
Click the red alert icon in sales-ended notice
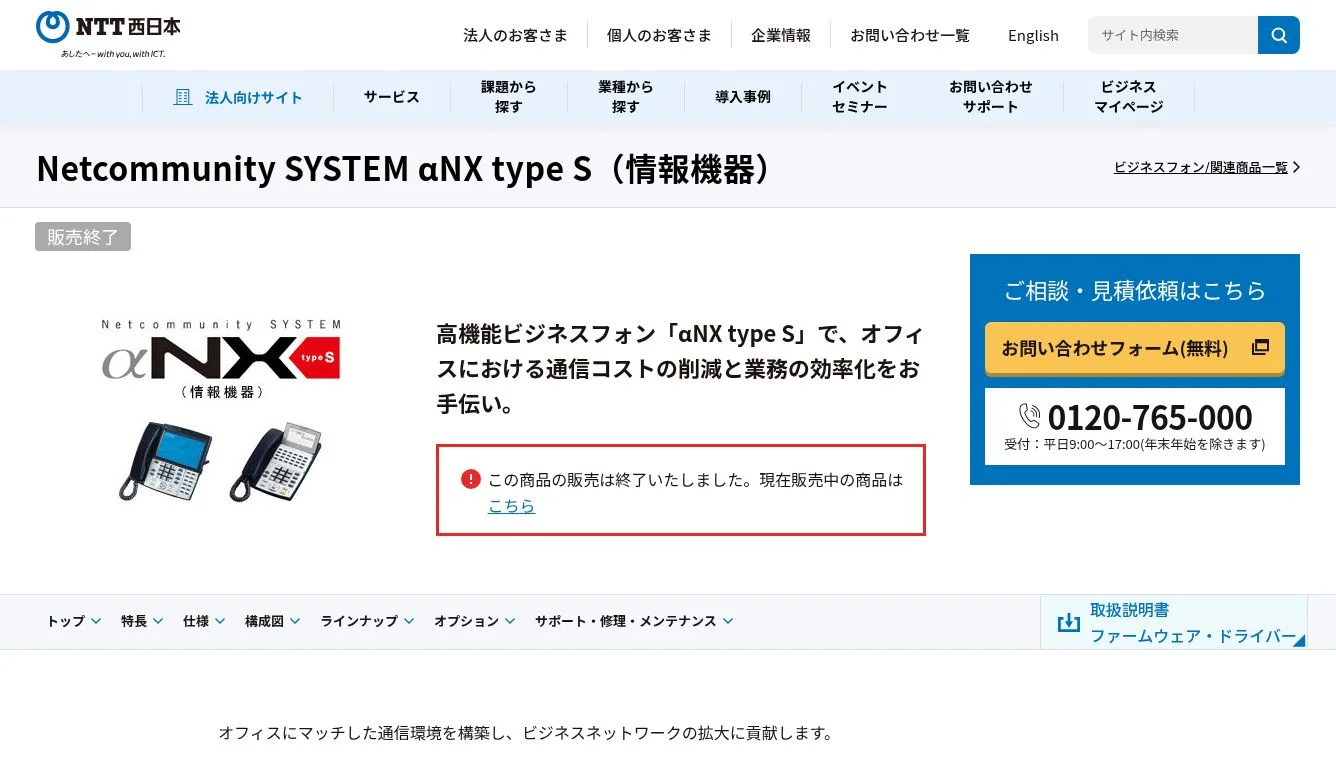point(471,479)
